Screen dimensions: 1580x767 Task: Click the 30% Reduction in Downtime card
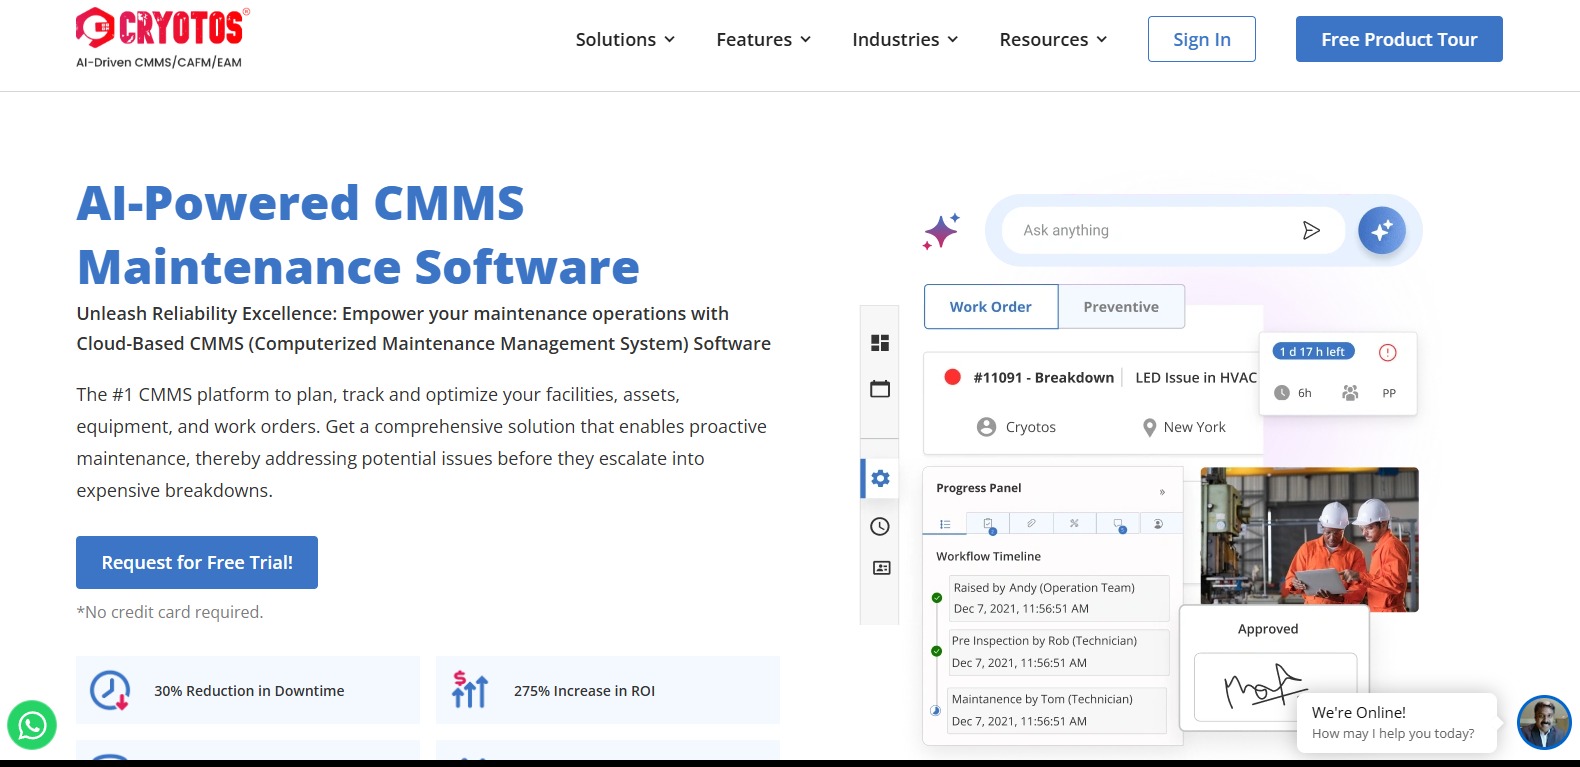(248, 690)
